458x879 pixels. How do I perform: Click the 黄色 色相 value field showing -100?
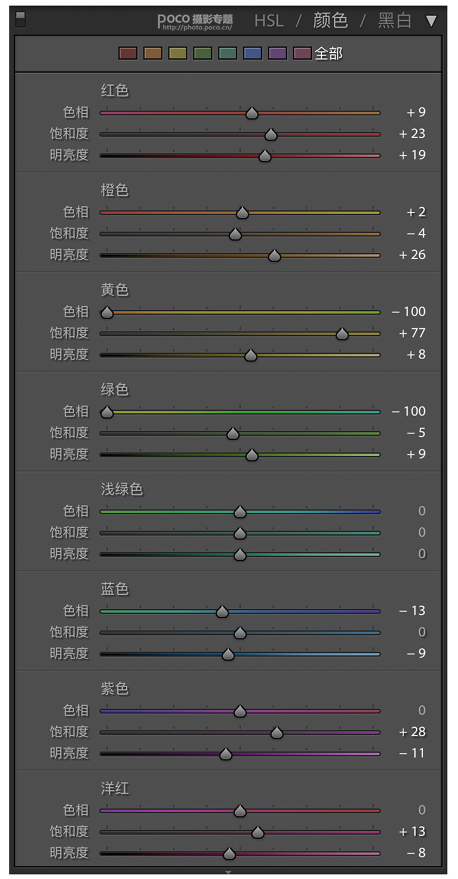click(409, 312)
